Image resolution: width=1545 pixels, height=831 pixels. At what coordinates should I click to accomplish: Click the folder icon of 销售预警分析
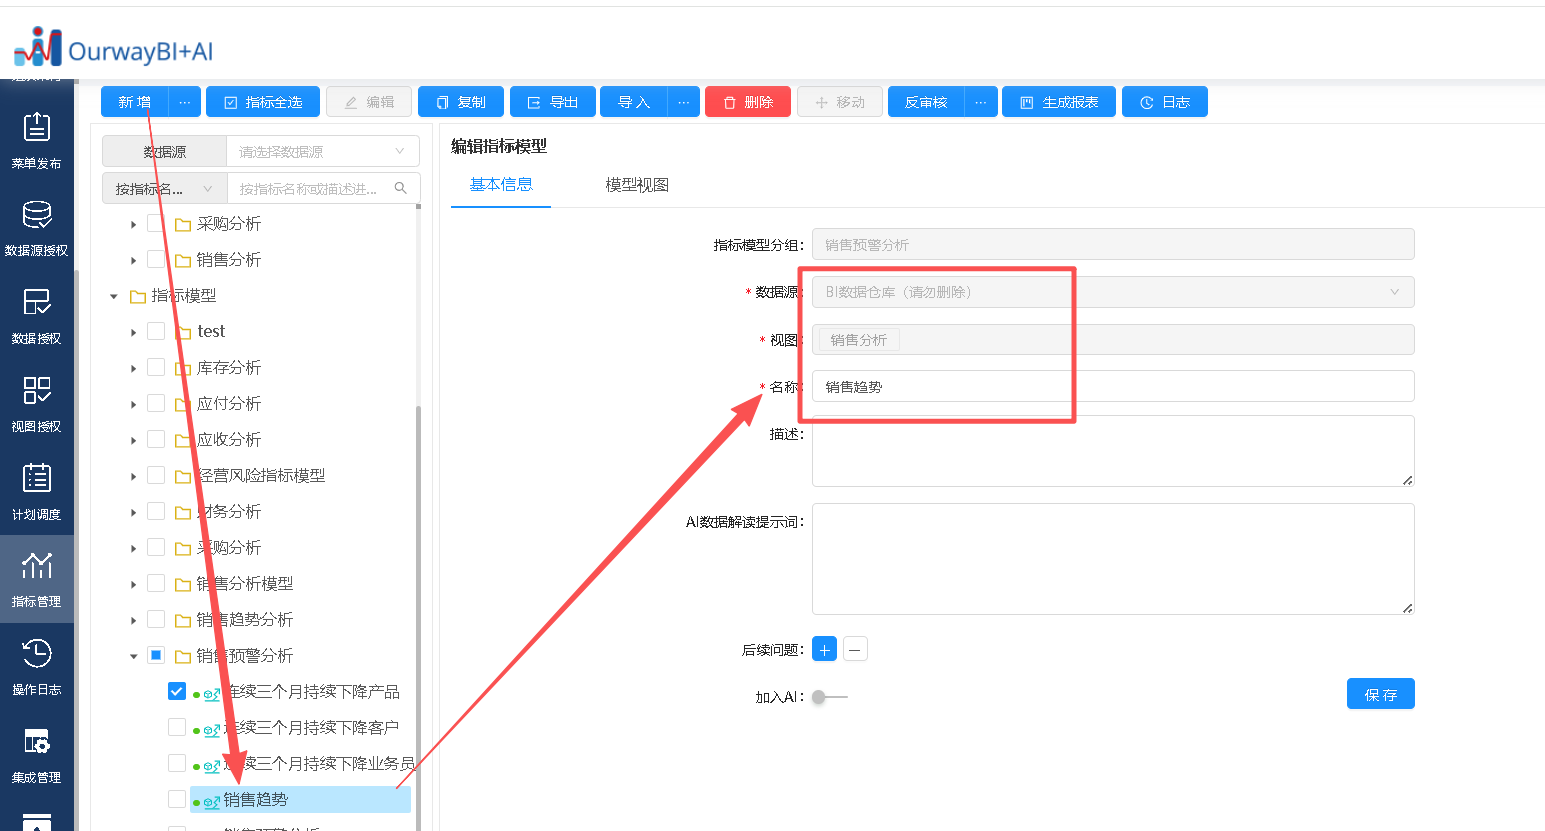point(183,656)
